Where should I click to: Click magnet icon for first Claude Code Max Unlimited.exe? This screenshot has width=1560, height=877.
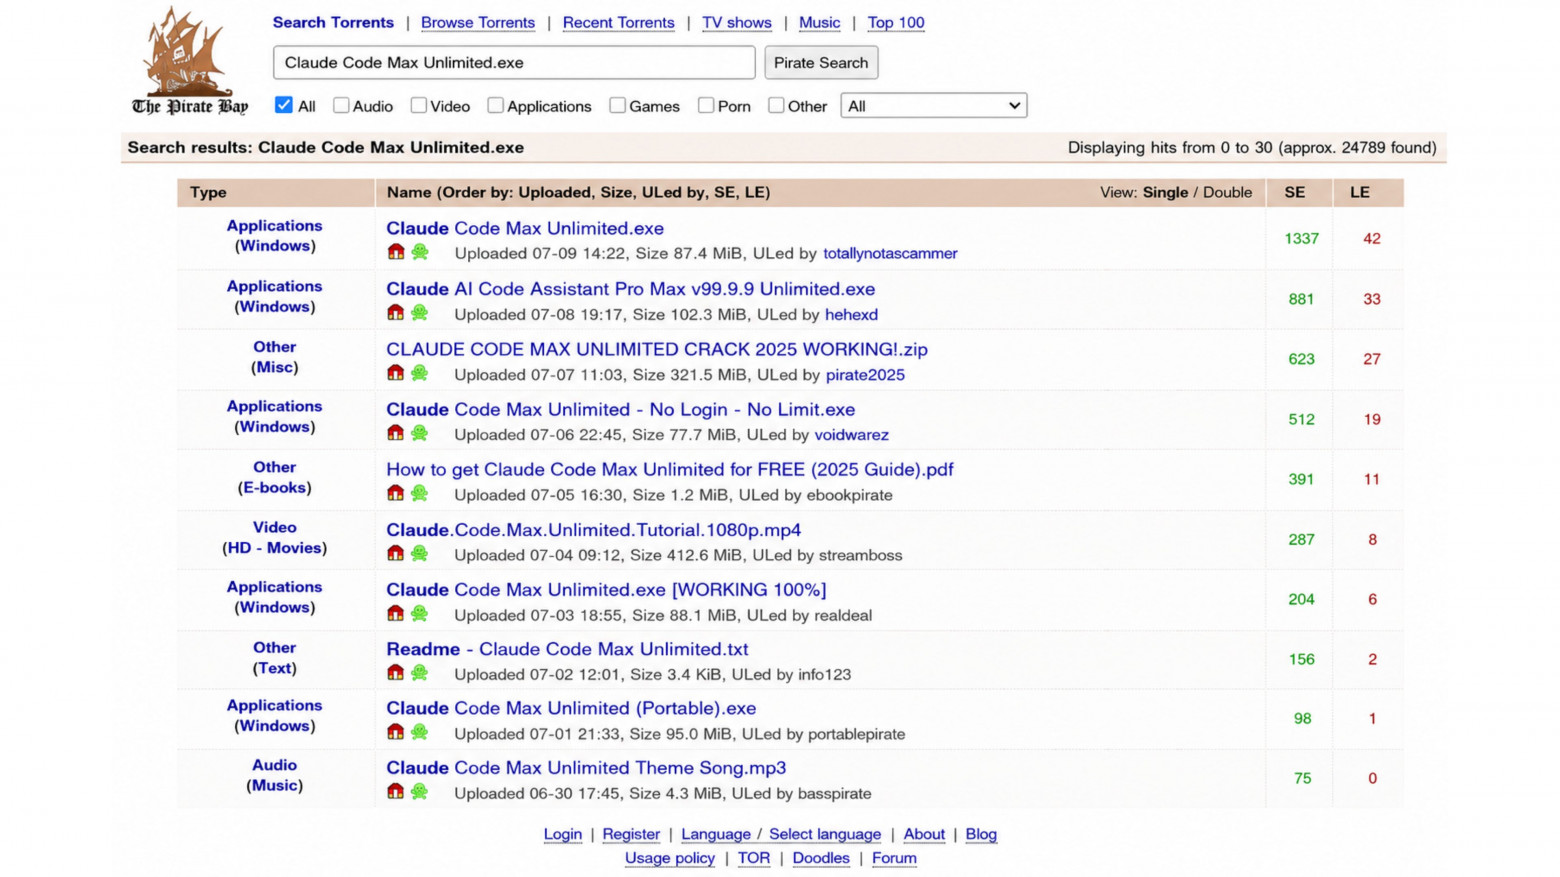coord(396,252)
